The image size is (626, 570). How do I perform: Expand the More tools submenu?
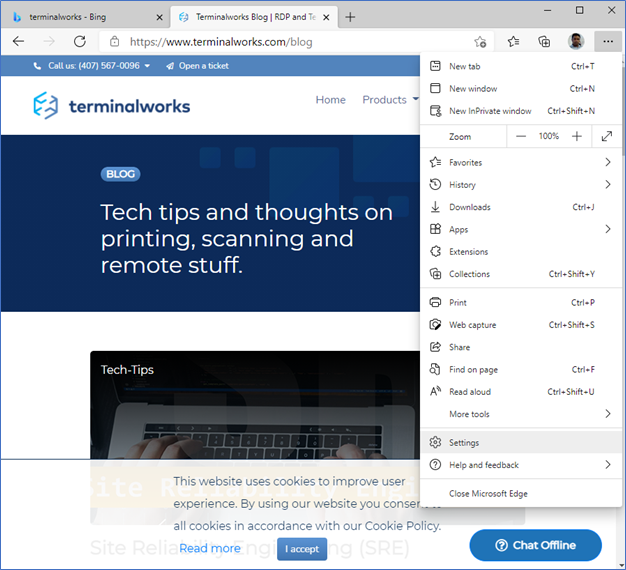521,414
